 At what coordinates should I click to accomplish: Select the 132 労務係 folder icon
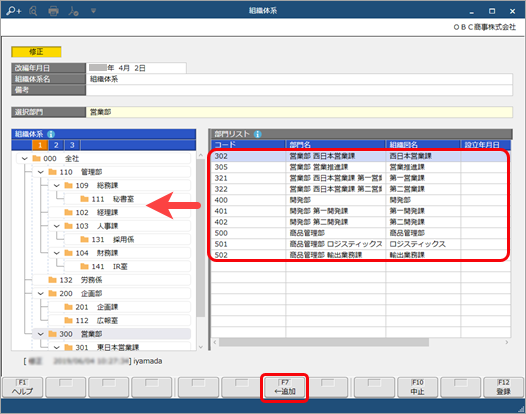pyautogui.click(x=52, y=280)
